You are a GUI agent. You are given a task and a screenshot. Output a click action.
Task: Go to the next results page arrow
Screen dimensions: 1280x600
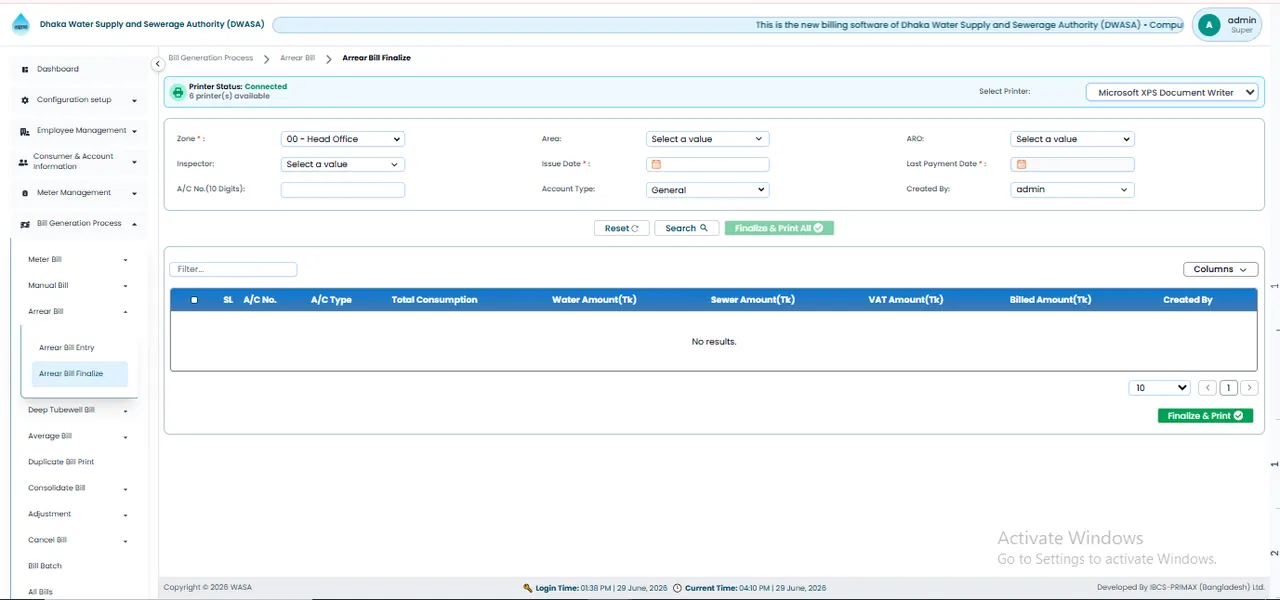pos(1249,388)
